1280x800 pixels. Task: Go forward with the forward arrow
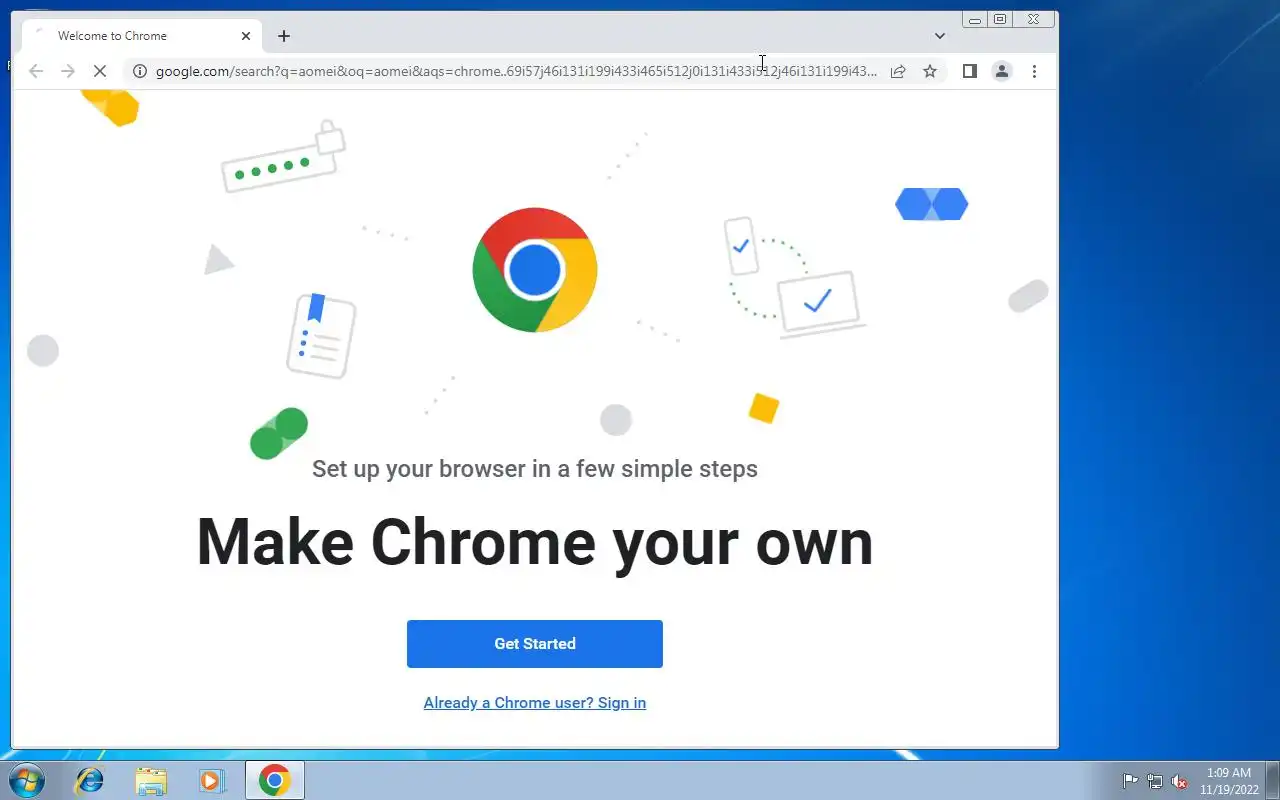click(x=68, y=71)
